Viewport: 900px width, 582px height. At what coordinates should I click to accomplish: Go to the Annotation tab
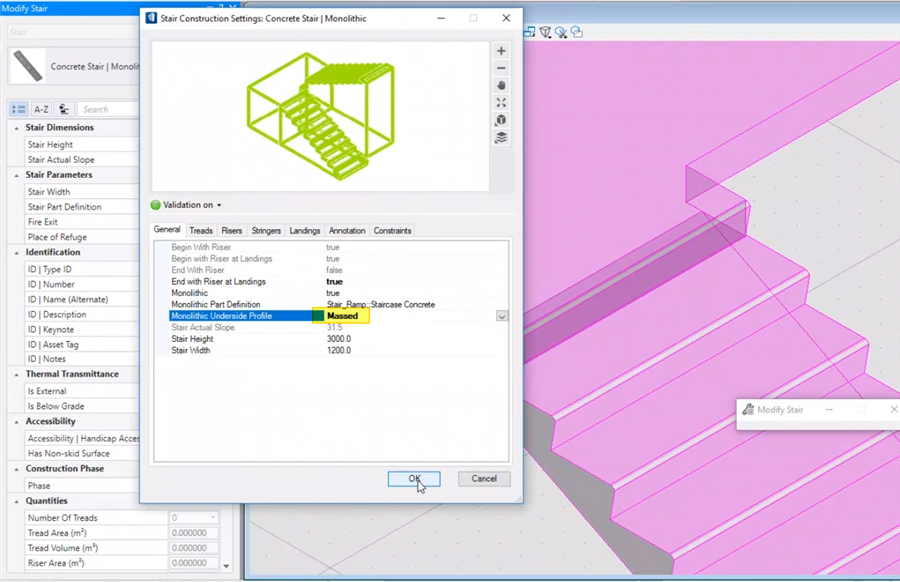coord(347,231)
